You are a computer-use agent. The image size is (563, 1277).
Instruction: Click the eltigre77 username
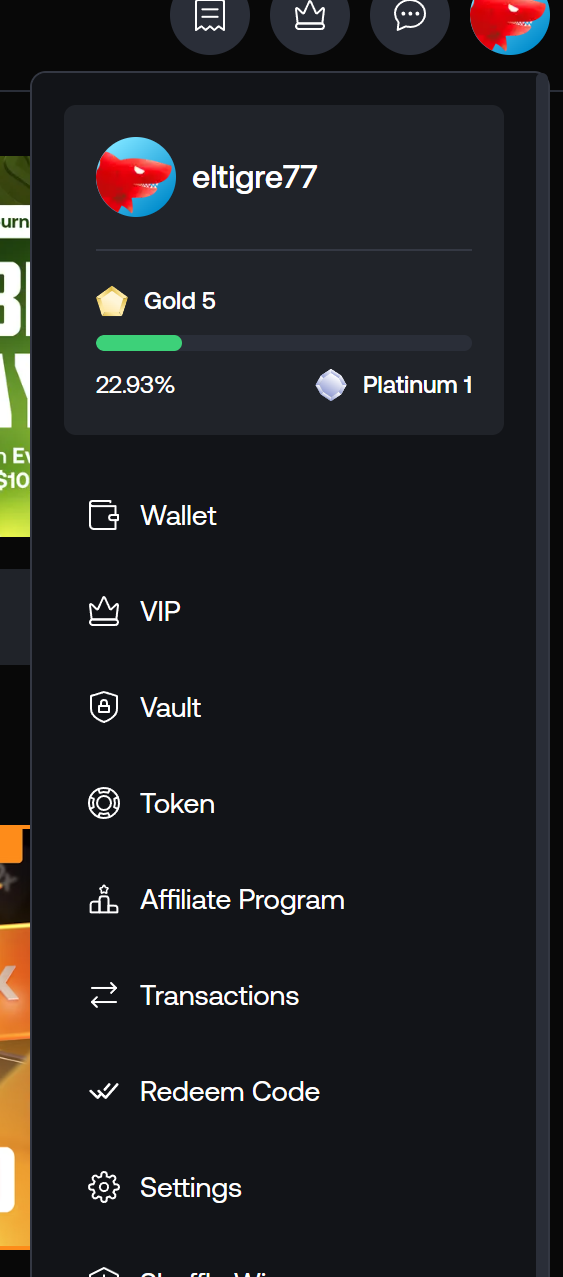254,178
